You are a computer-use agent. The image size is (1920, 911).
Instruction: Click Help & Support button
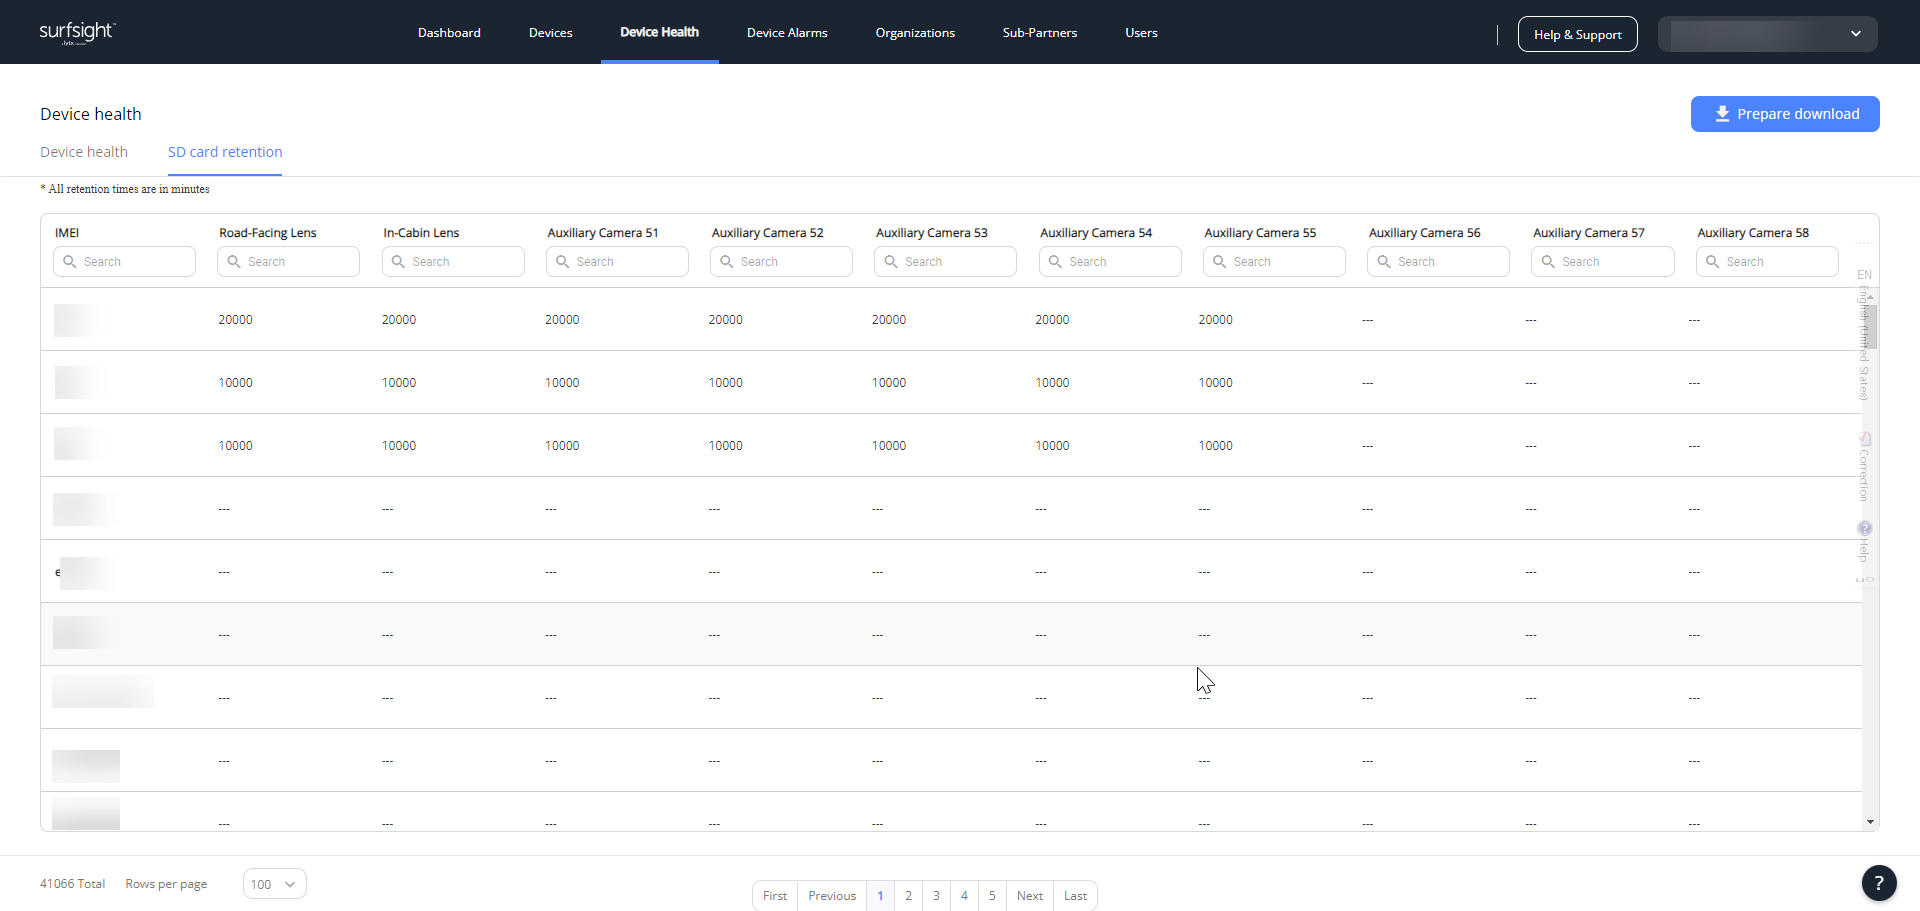point(1577,34)
